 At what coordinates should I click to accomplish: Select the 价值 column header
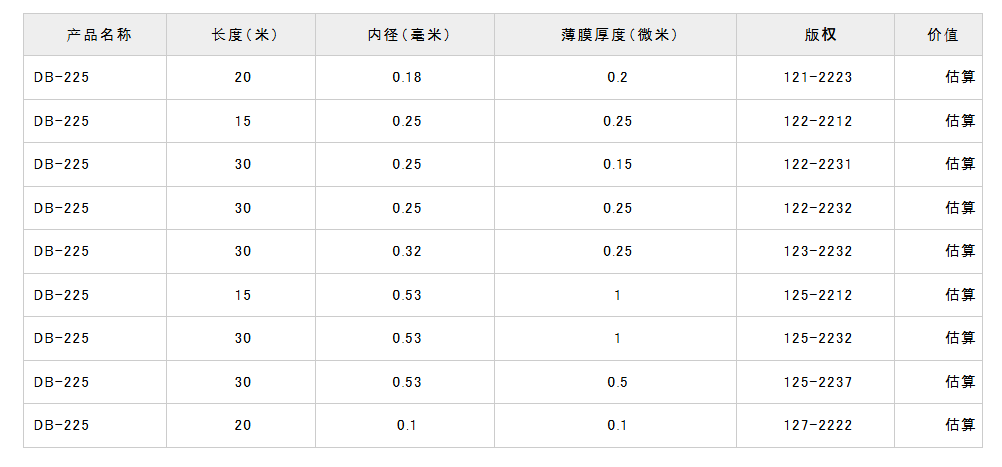pos(942,35)
